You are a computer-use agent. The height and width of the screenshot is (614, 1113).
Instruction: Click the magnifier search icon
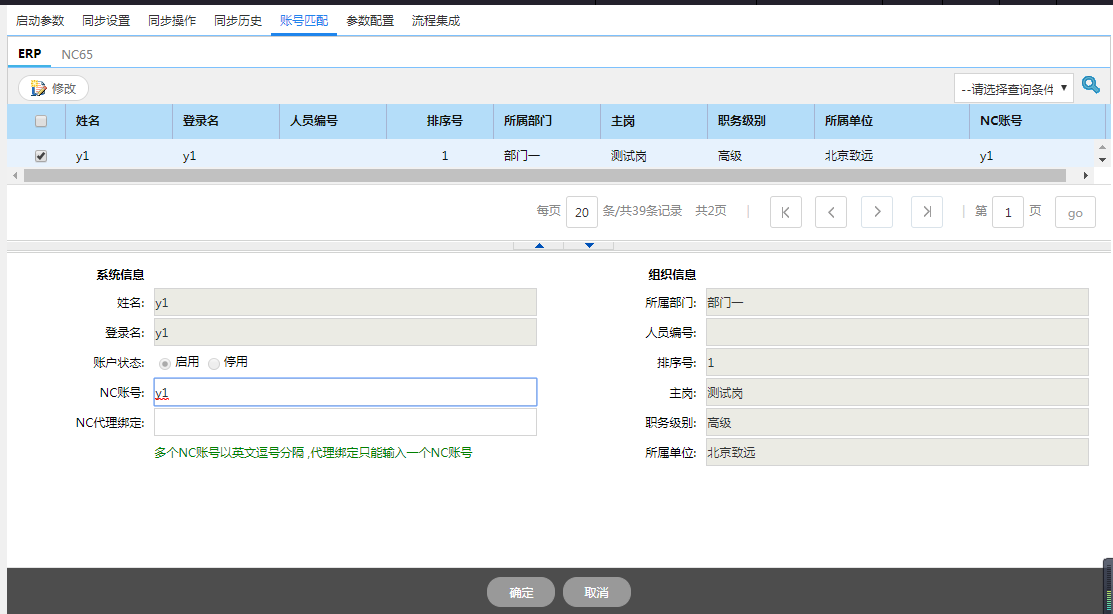(1090, 86)
